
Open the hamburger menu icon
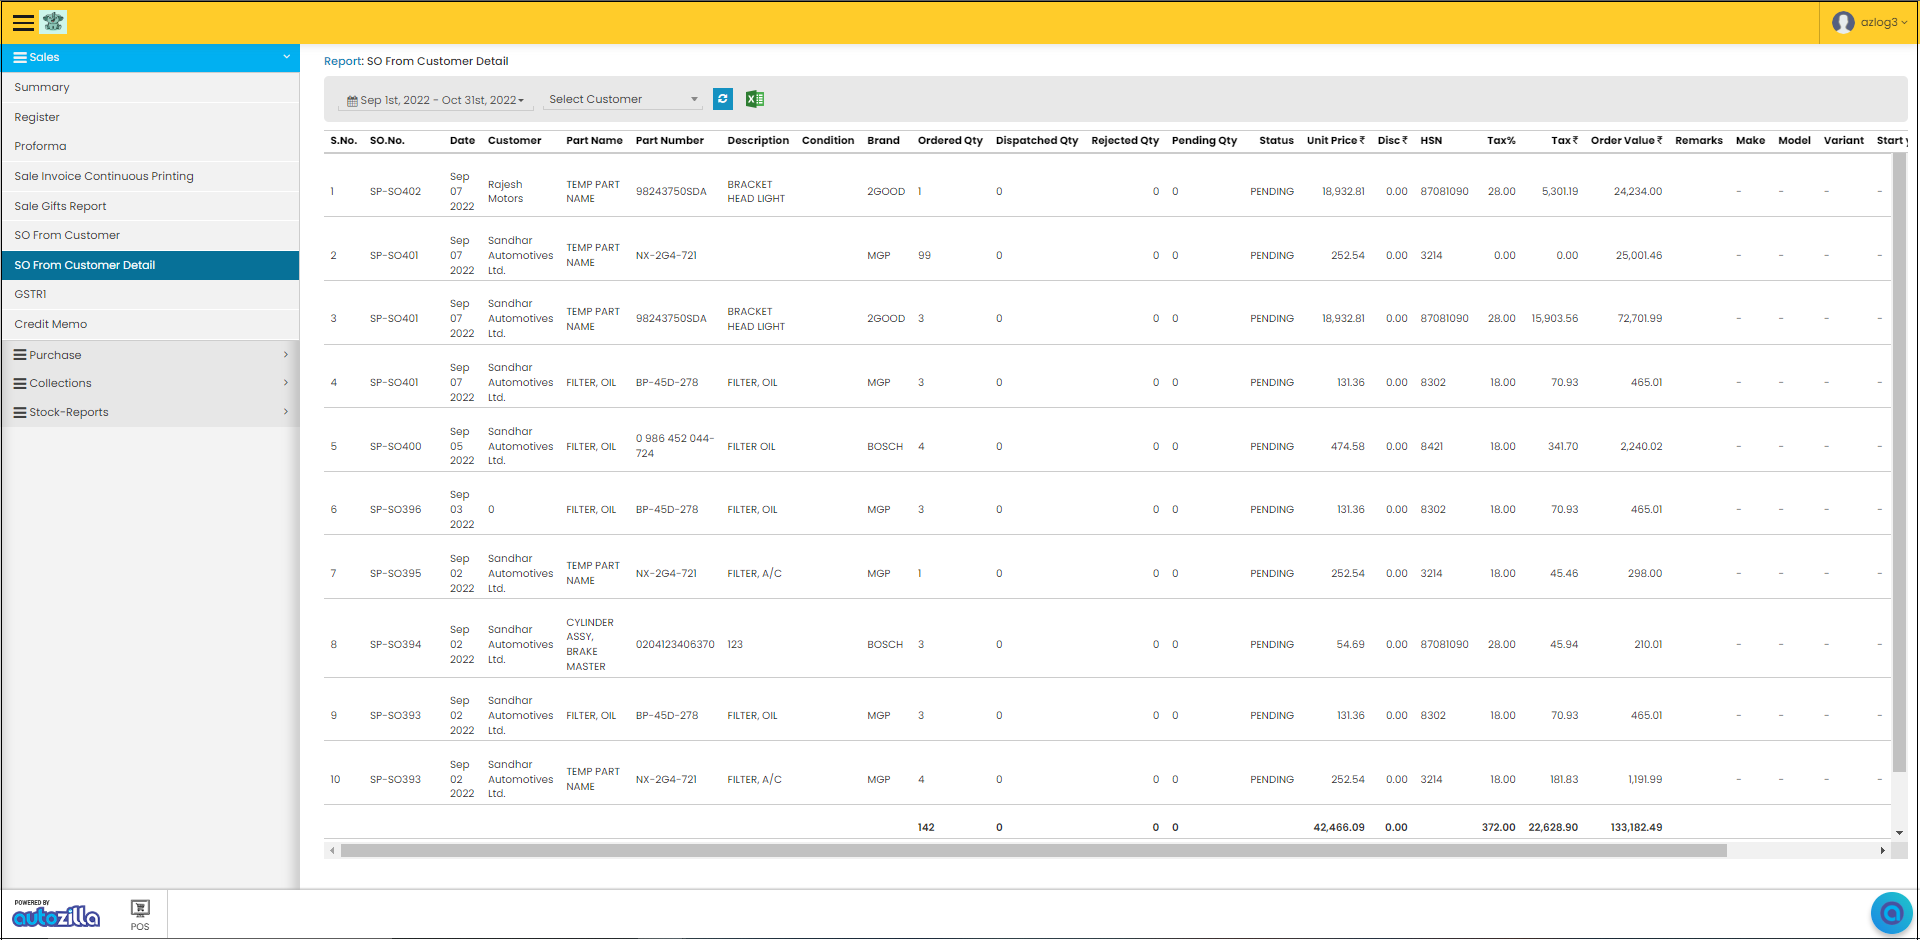[x=23, y=22]
